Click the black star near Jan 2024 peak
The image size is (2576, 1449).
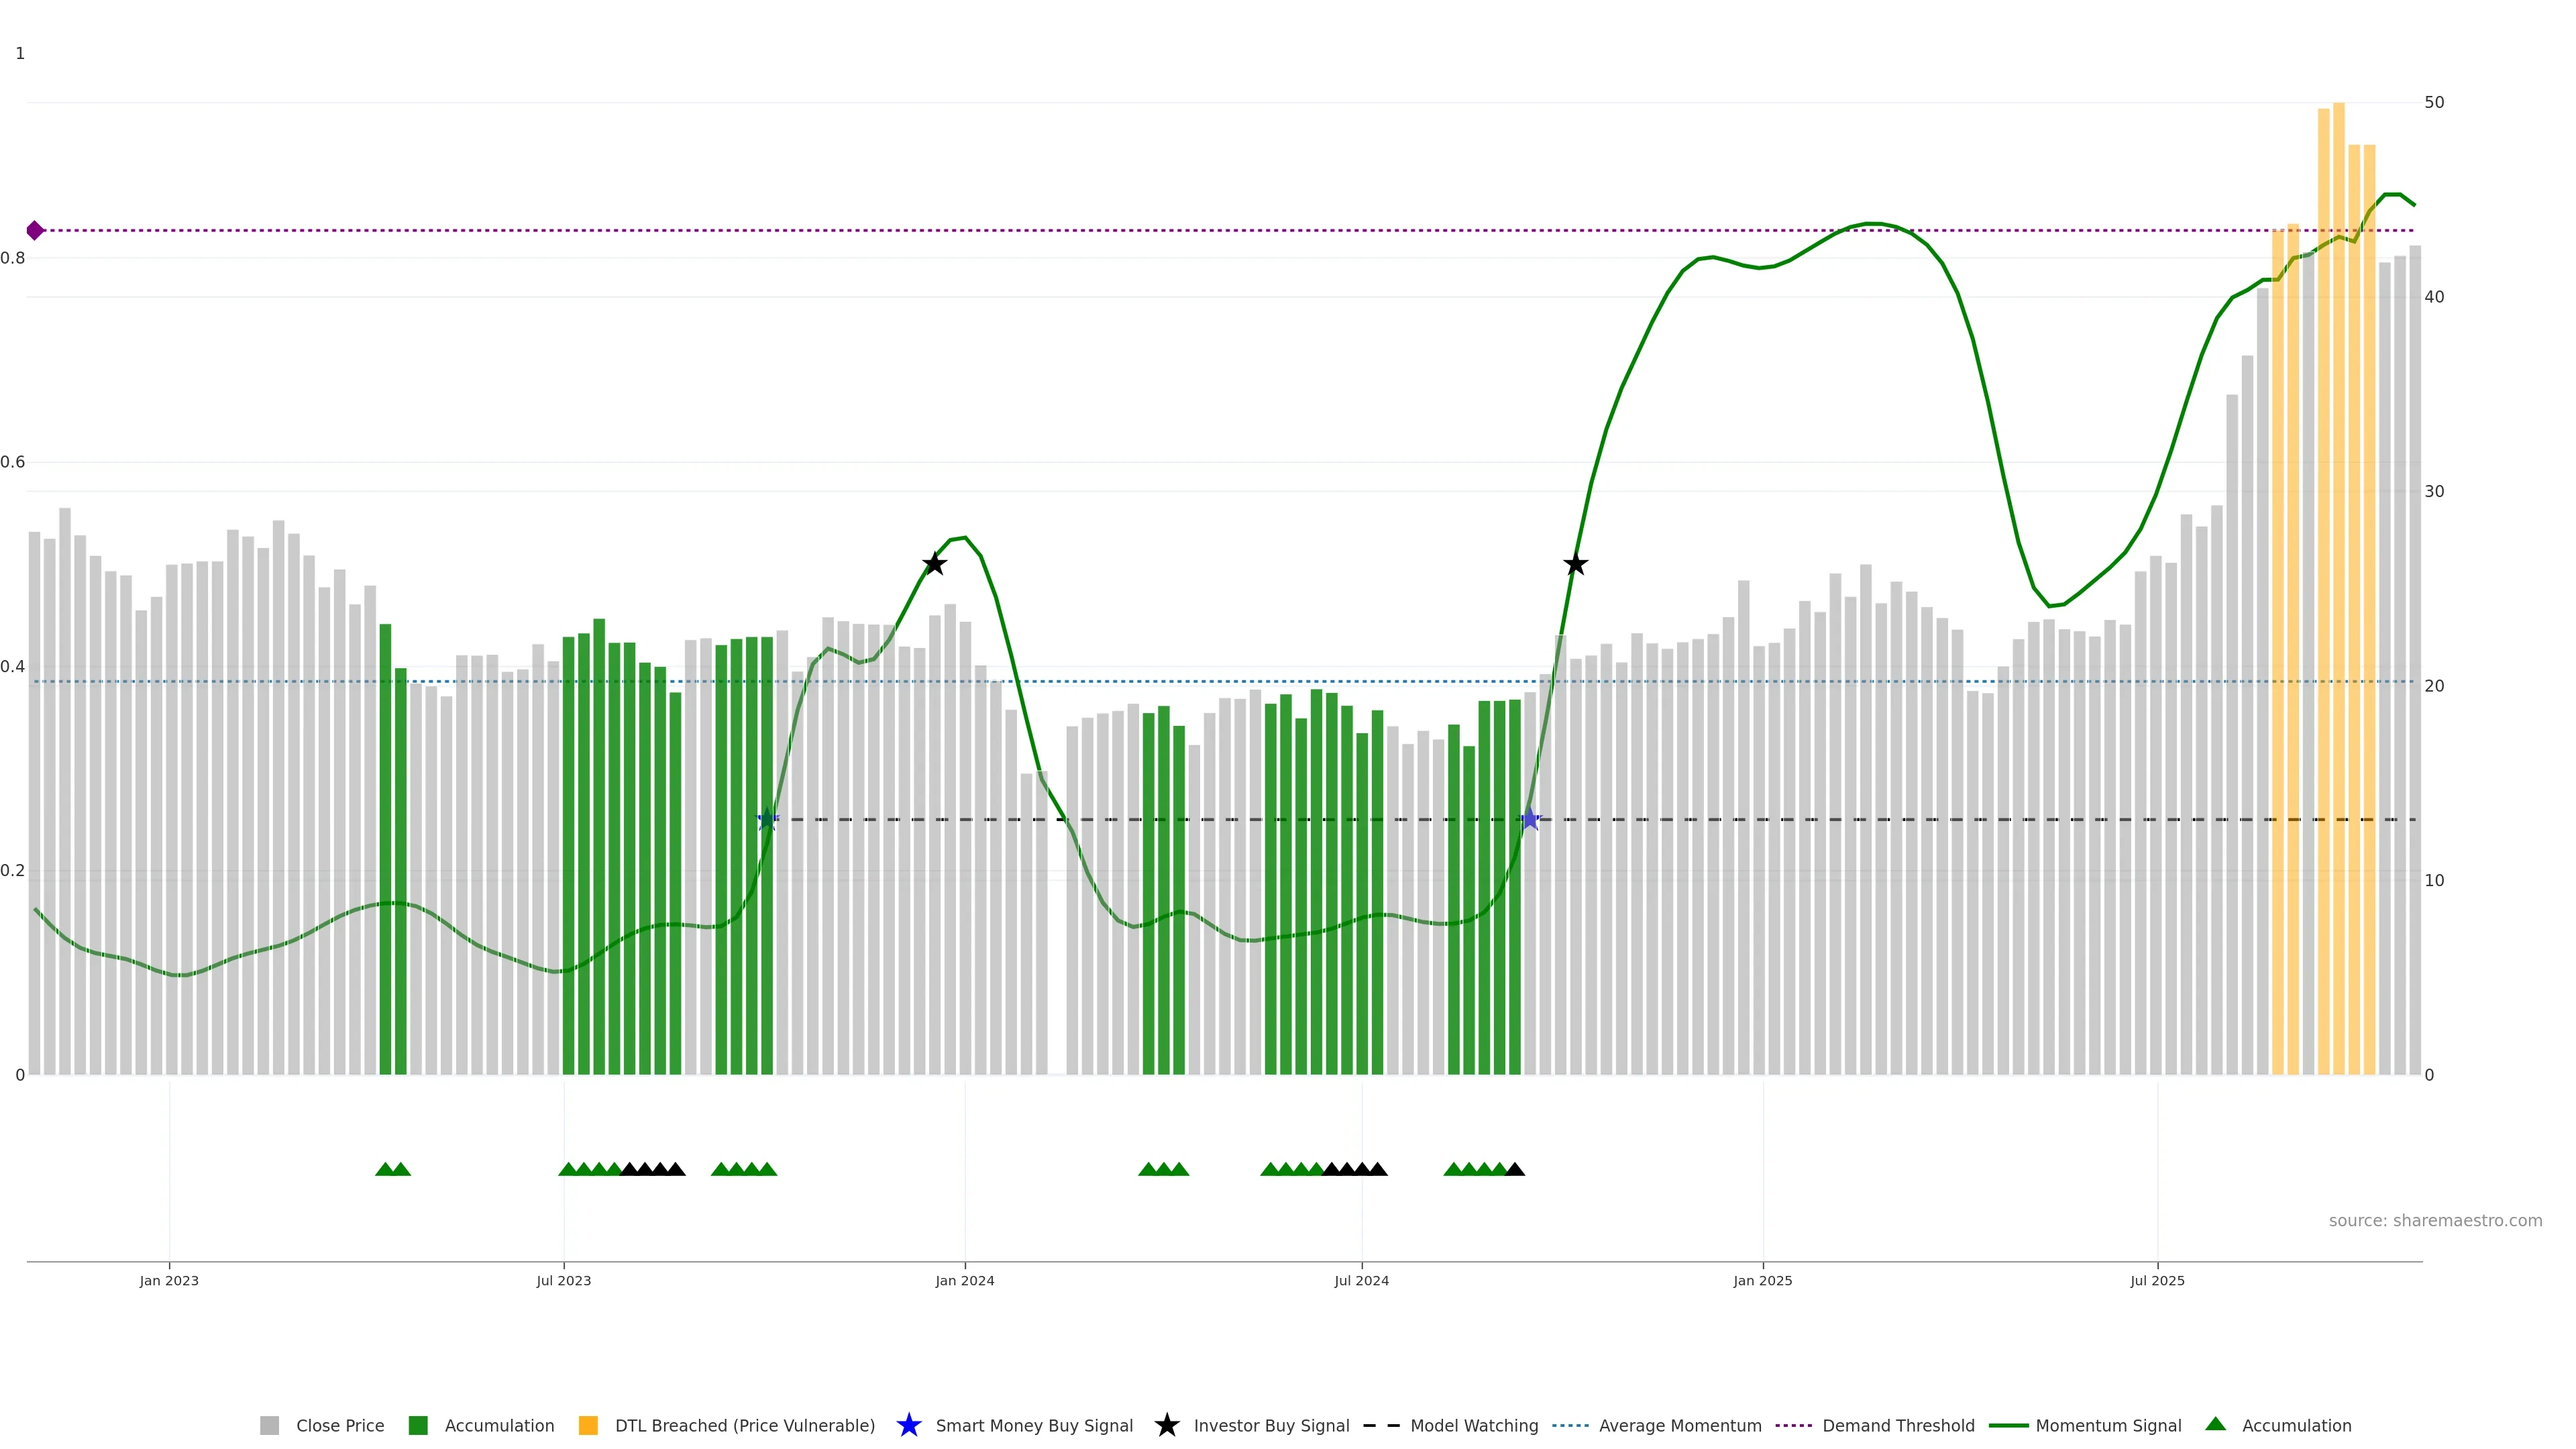click(934, 564)
